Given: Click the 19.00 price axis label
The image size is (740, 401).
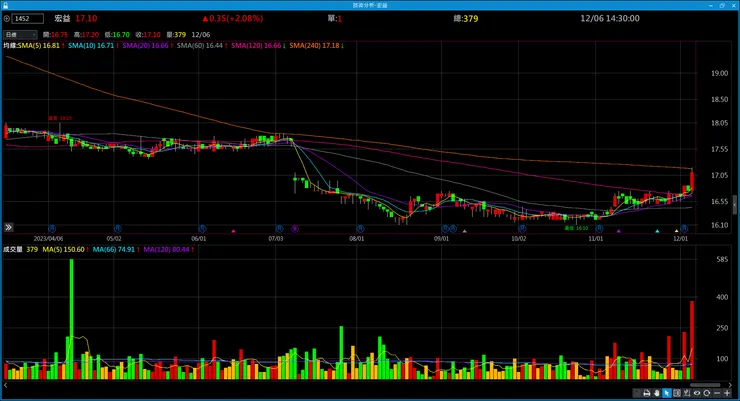Looking at the screenshot, I should pos(720,73).
